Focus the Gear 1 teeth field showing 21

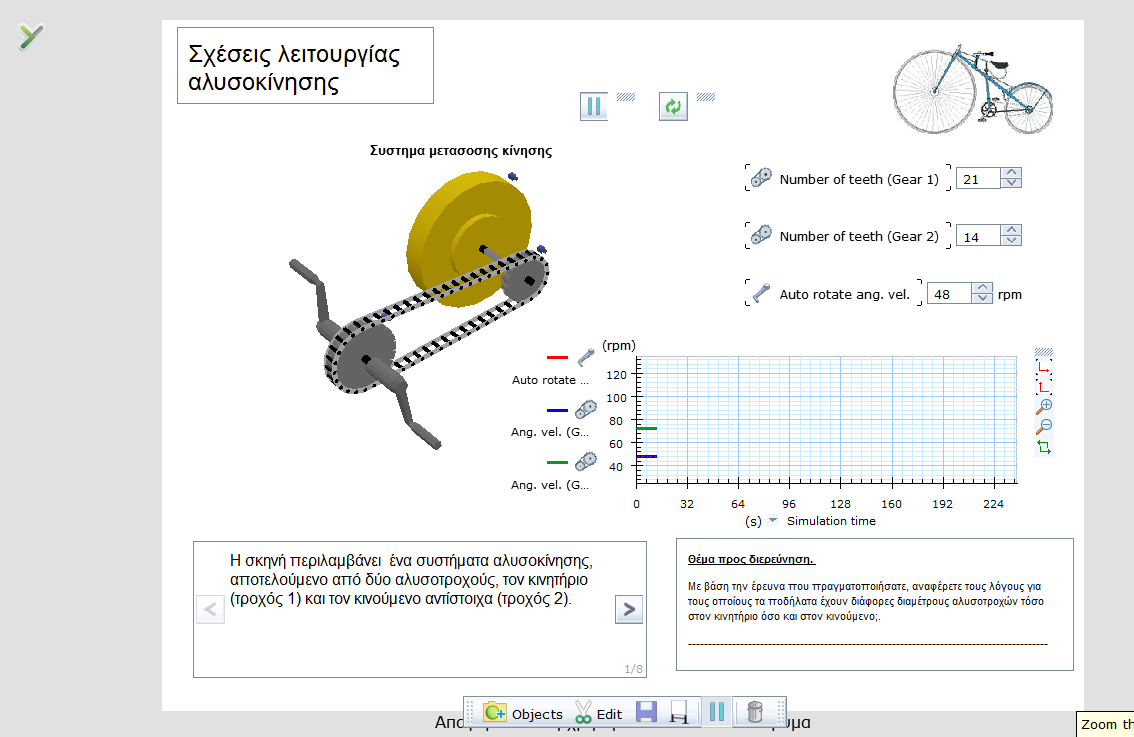(x=979, y=179)
